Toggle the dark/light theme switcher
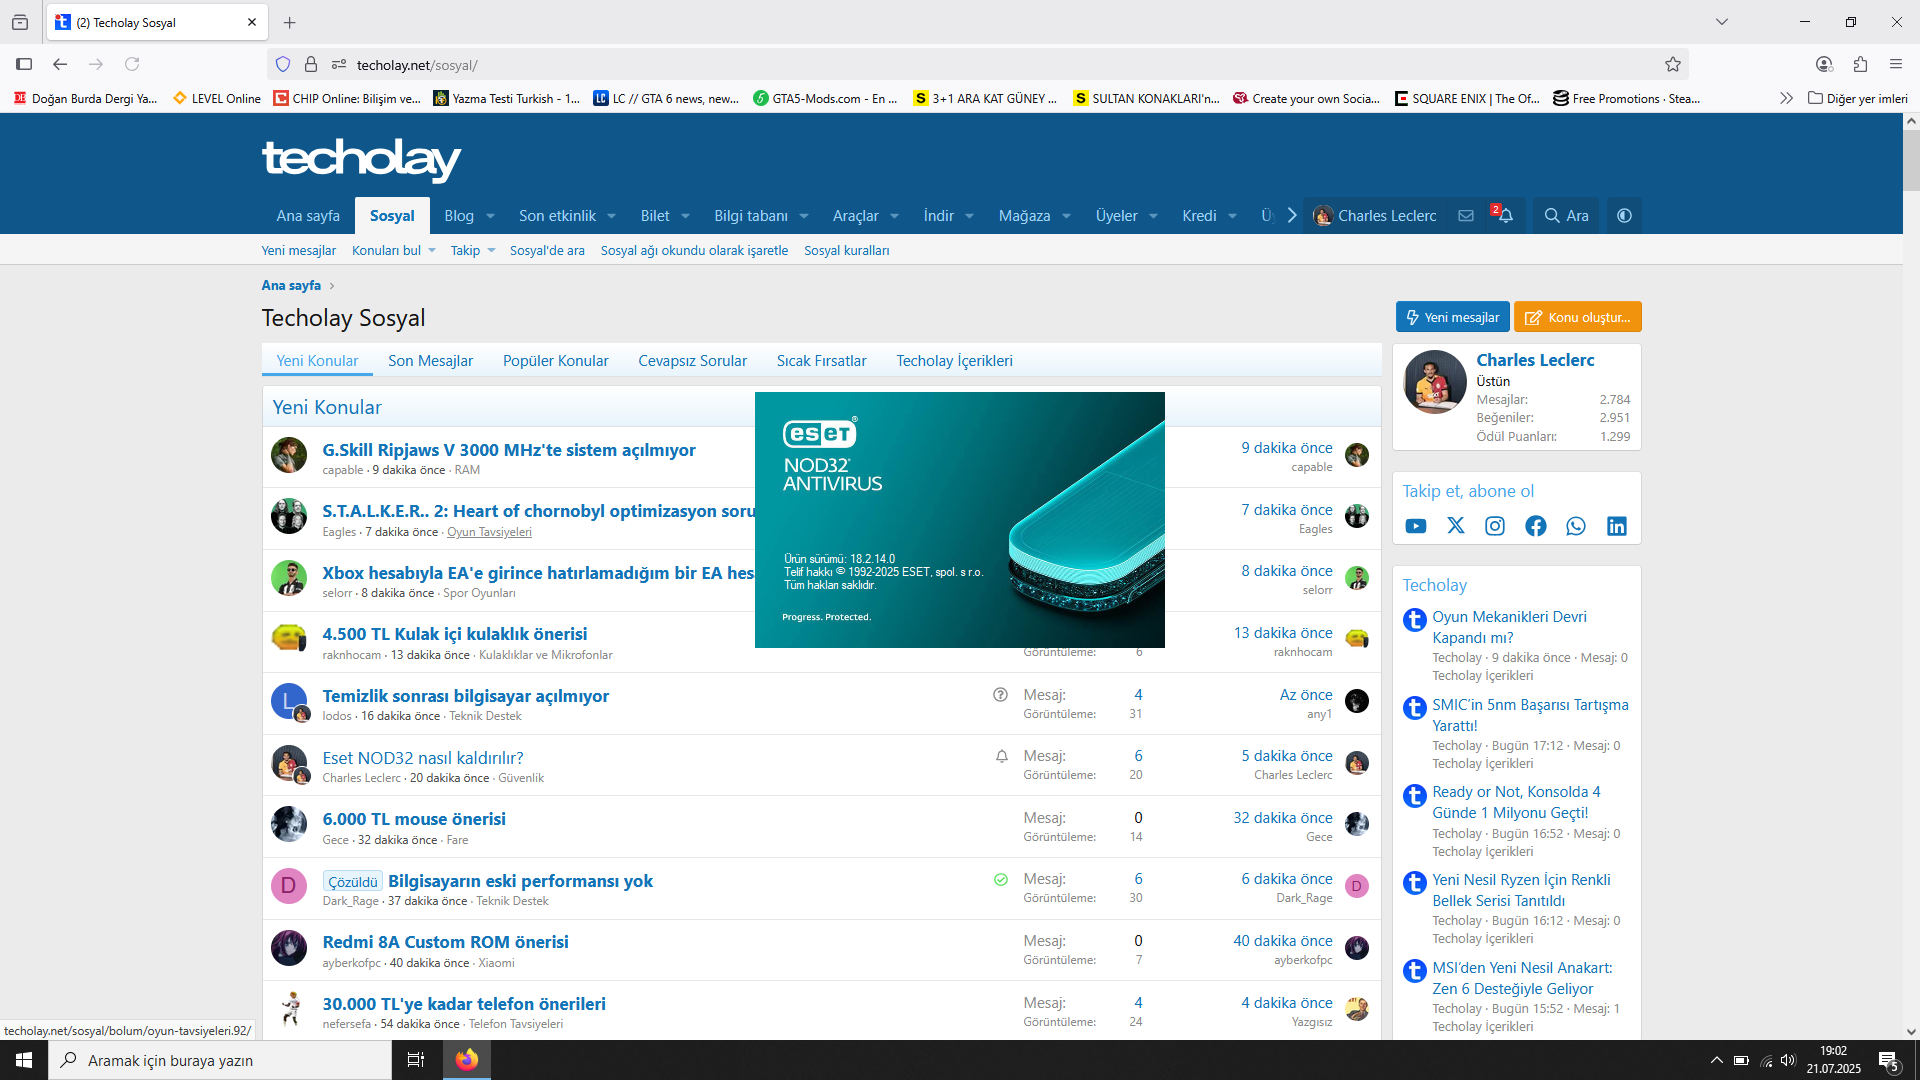1920x1080 pixels. click(x=1624, y=216)
